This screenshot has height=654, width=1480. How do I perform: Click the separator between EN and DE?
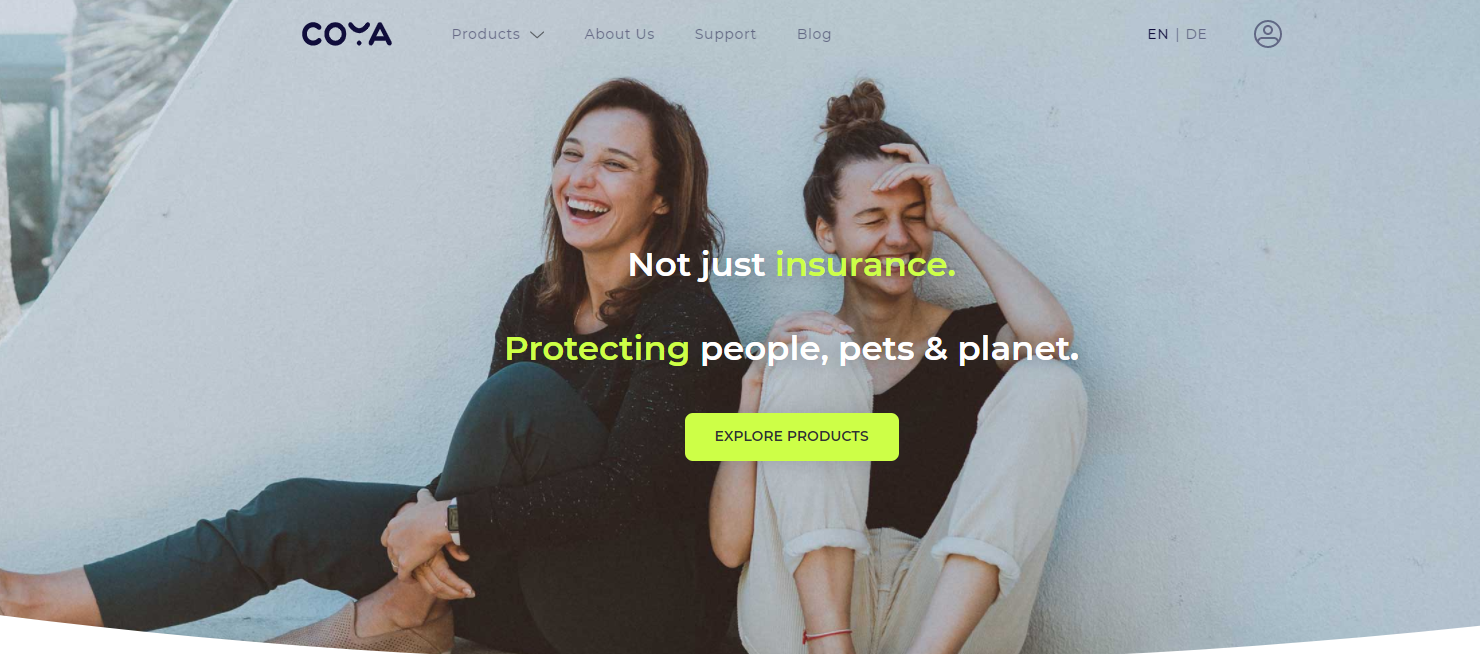tap(1177, 34)
